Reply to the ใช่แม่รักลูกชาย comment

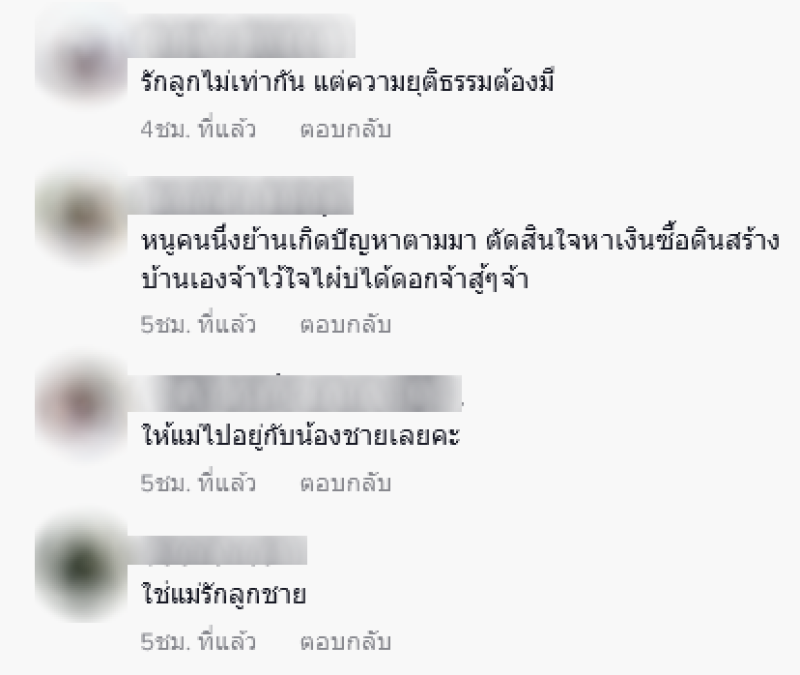coord(345,642)
